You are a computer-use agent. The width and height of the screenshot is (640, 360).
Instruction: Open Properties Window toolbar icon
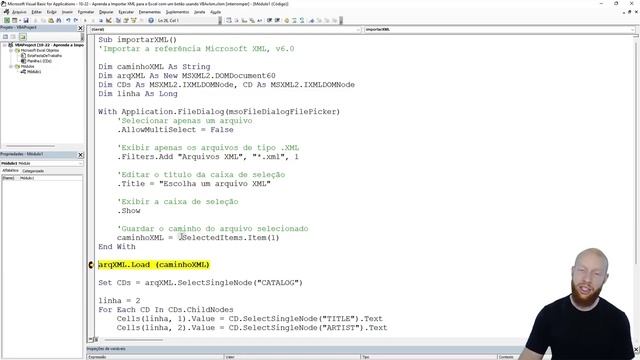pyautogui.click(x=126, y=20)
